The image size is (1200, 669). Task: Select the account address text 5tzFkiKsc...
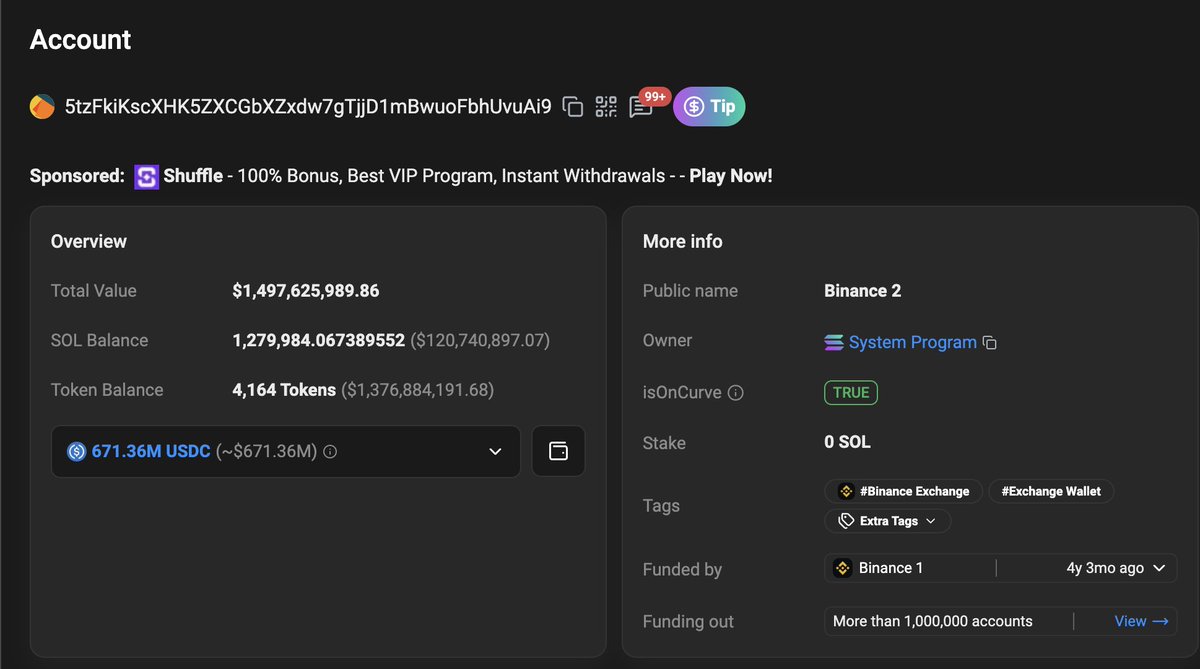tap(308, 107)
